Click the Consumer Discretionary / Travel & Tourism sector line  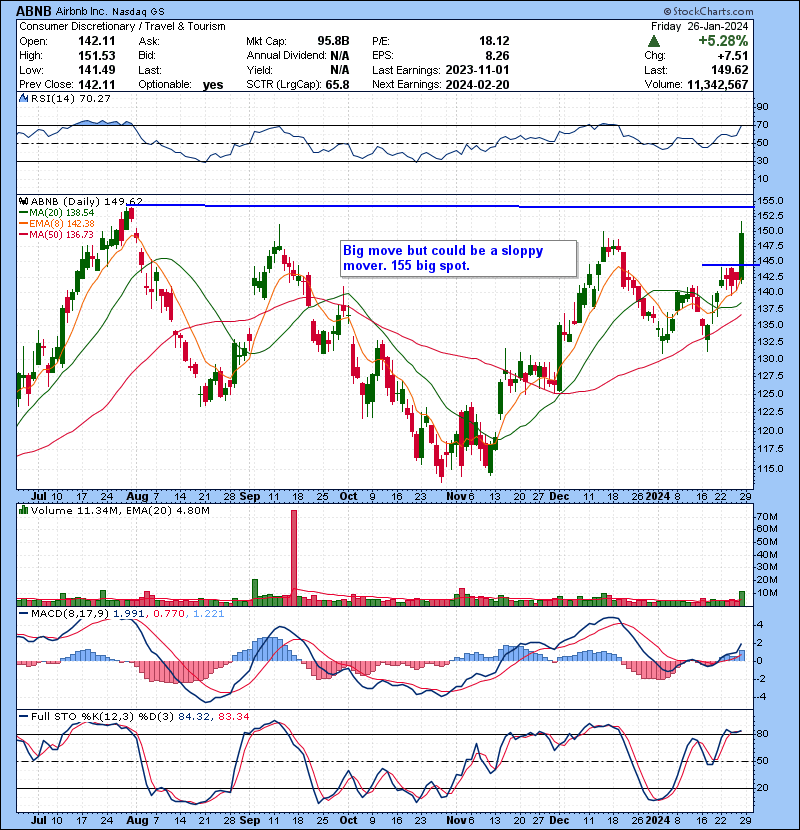(x=122, y=26)
